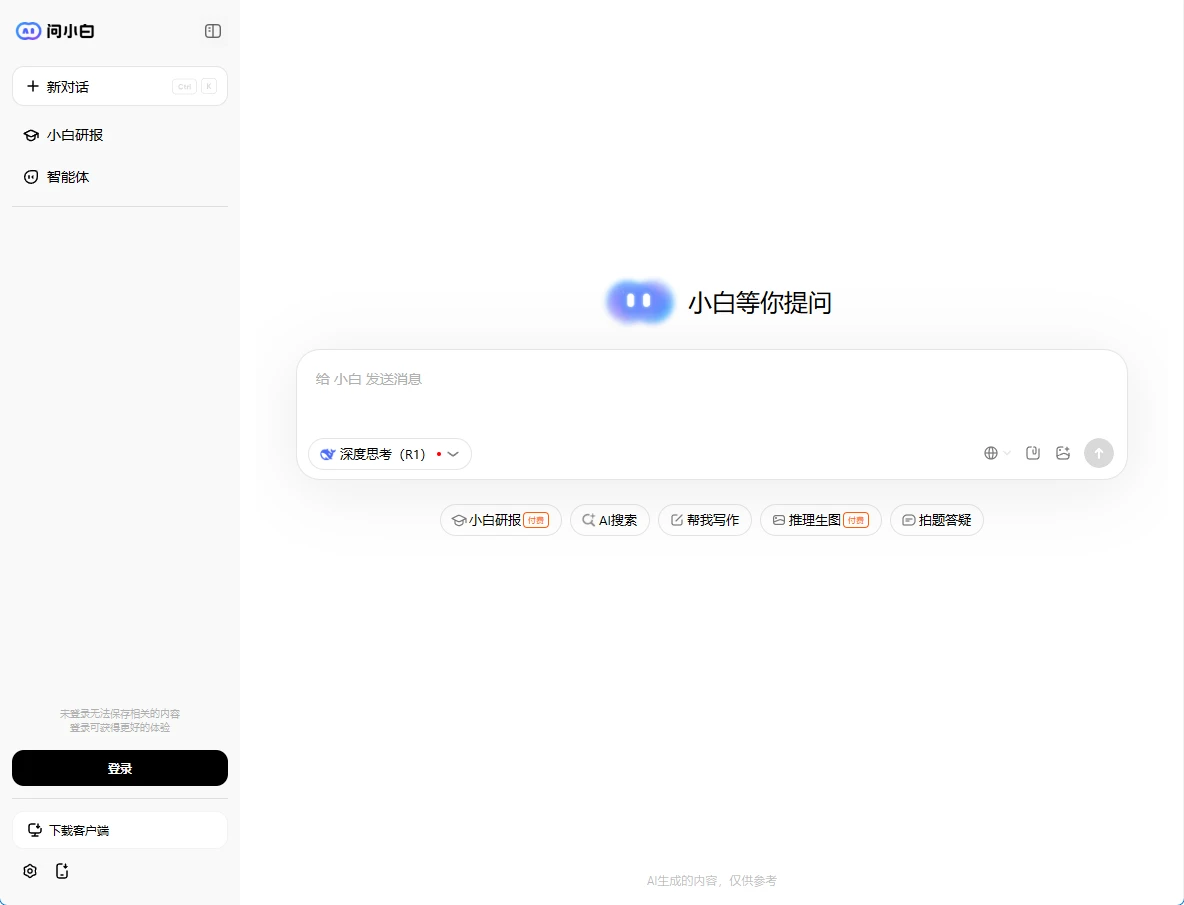Select the 拍题答疑 shortcut chip
This screenshot has height=905, width=1184.
coord(937,520)
